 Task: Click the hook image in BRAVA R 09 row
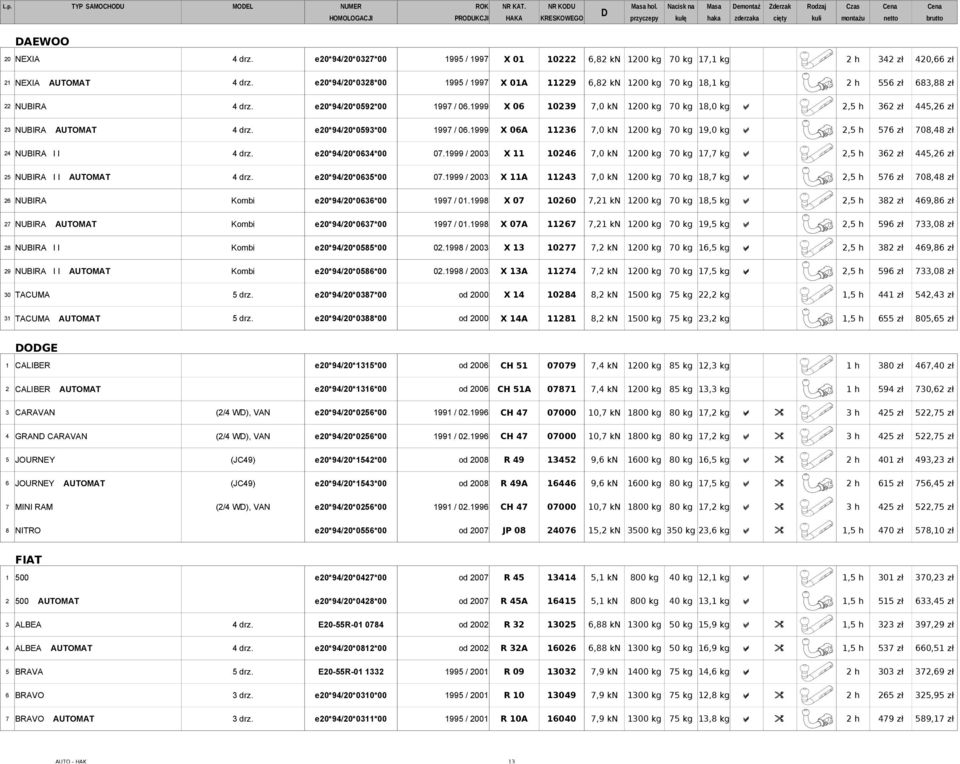pos(816,672)
